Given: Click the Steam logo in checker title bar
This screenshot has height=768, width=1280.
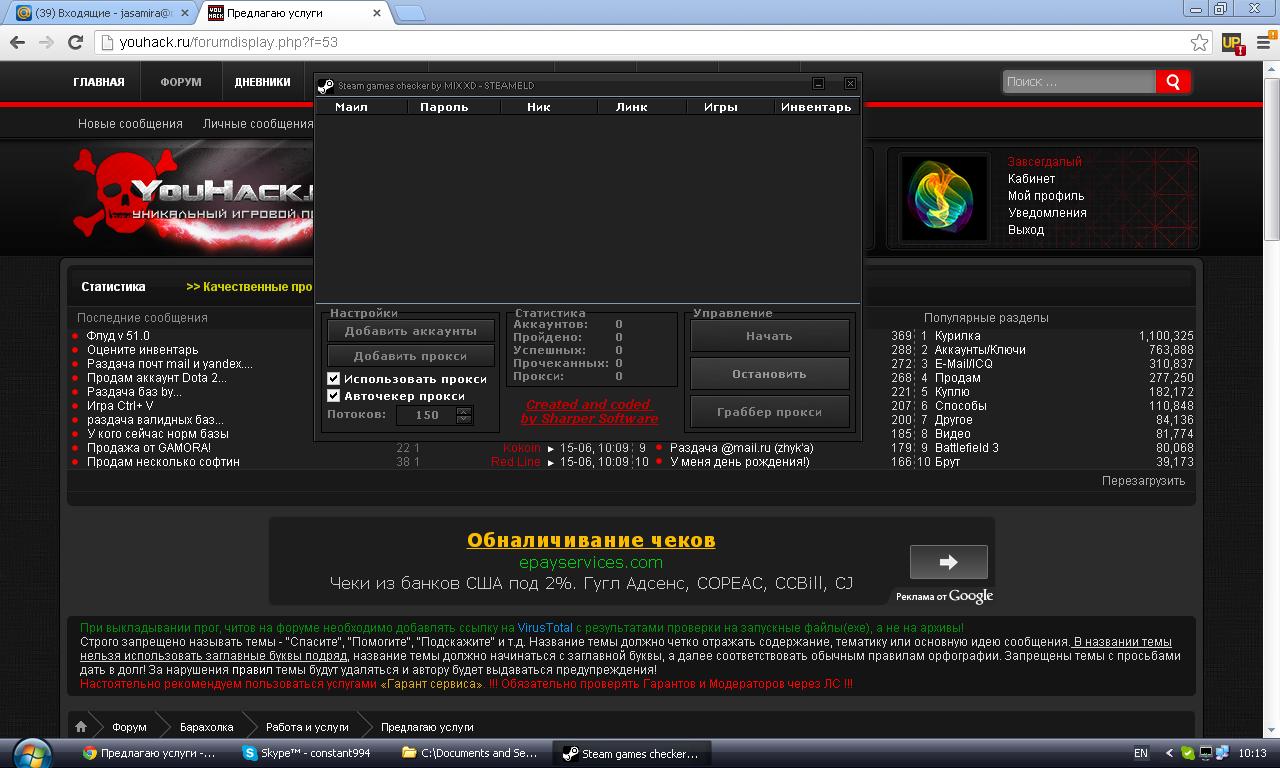Looking at the screenshot, I should tap(325, 86).
